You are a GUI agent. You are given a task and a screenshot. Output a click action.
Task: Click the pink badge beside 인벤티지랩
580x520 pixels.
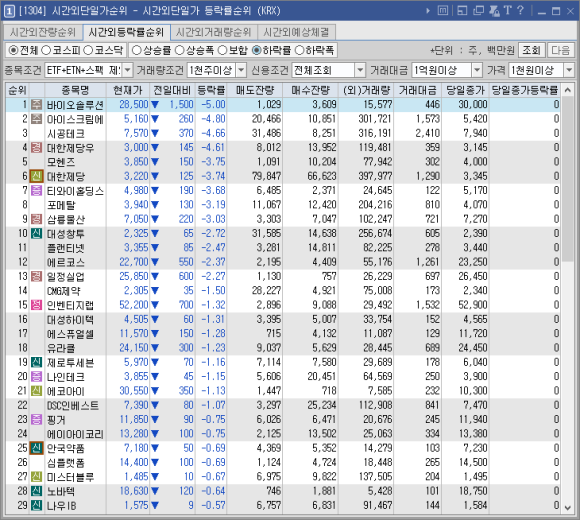pyautogui.click(x=36, y=305)
